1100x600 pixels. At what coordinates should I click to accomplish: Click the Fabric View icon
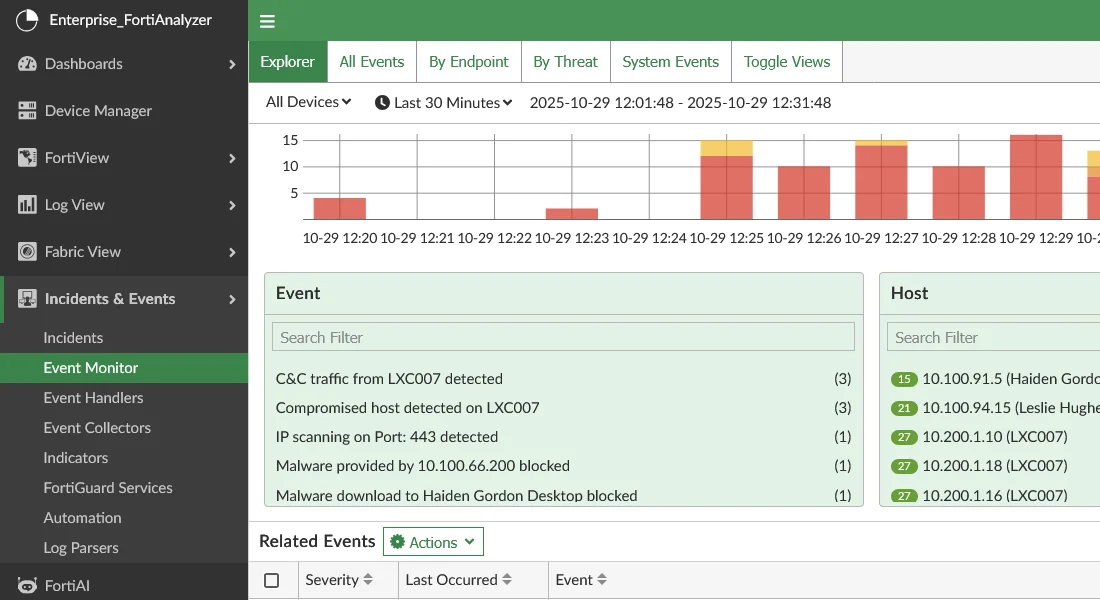27,252
